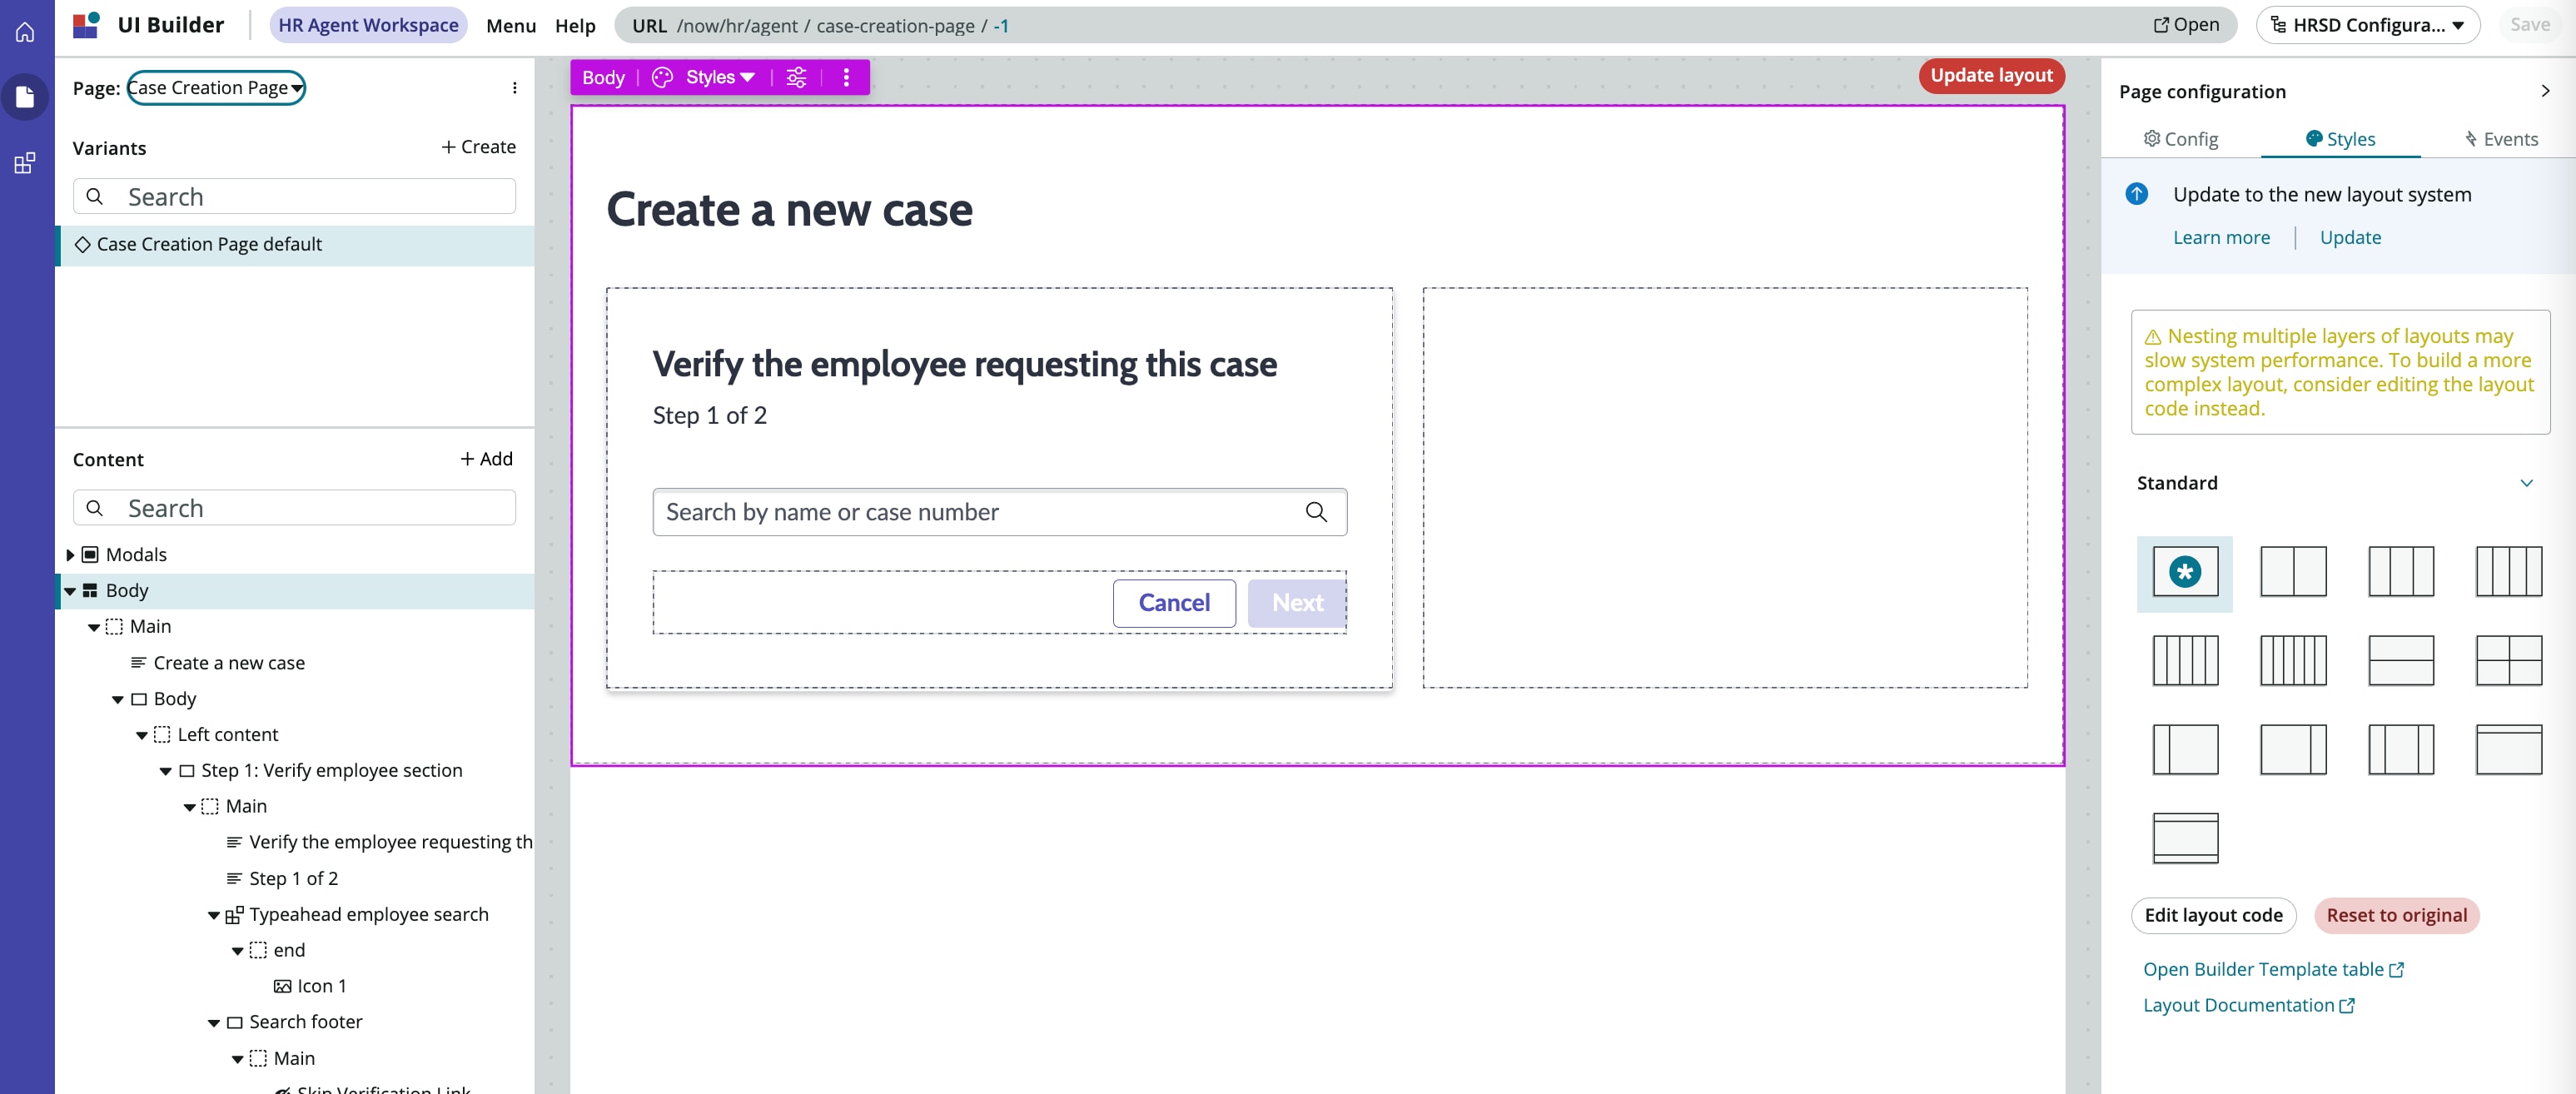Open Body settings sliders icon in toolbar
This screenshot has height=1094, width=2576.
[796, 77]
